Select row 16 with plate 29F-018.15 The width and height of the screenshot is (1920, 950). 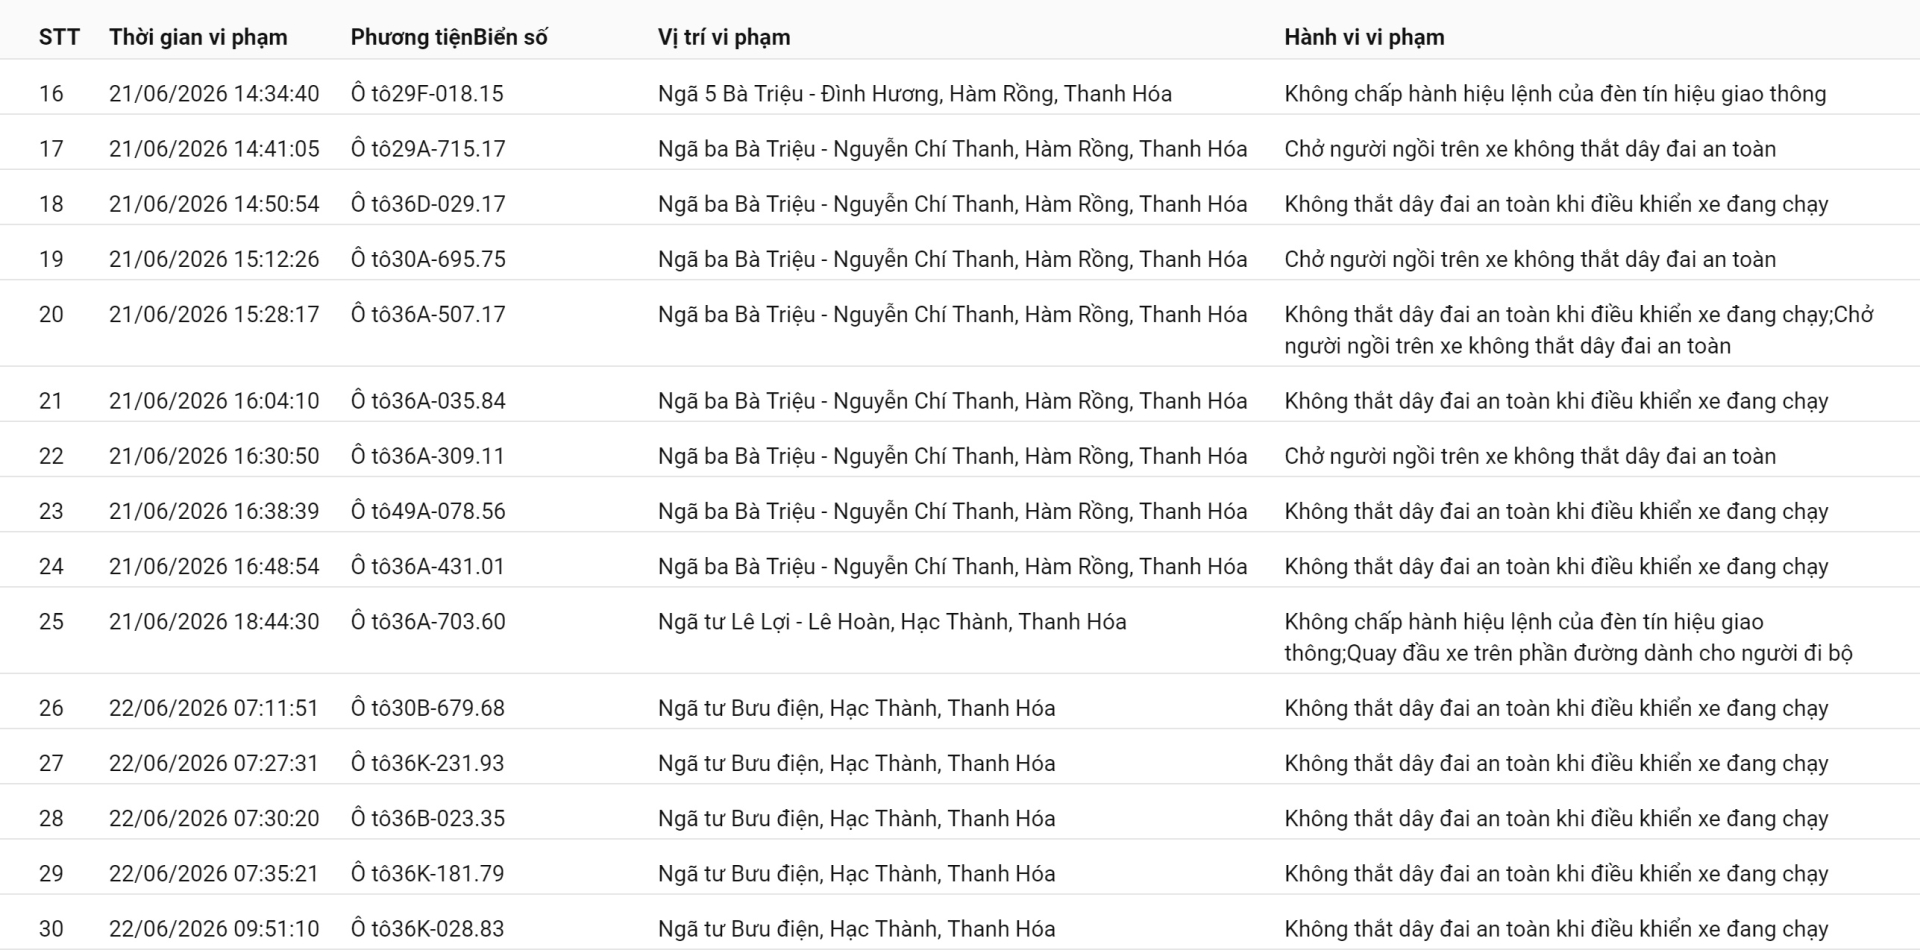coord(960,94)
